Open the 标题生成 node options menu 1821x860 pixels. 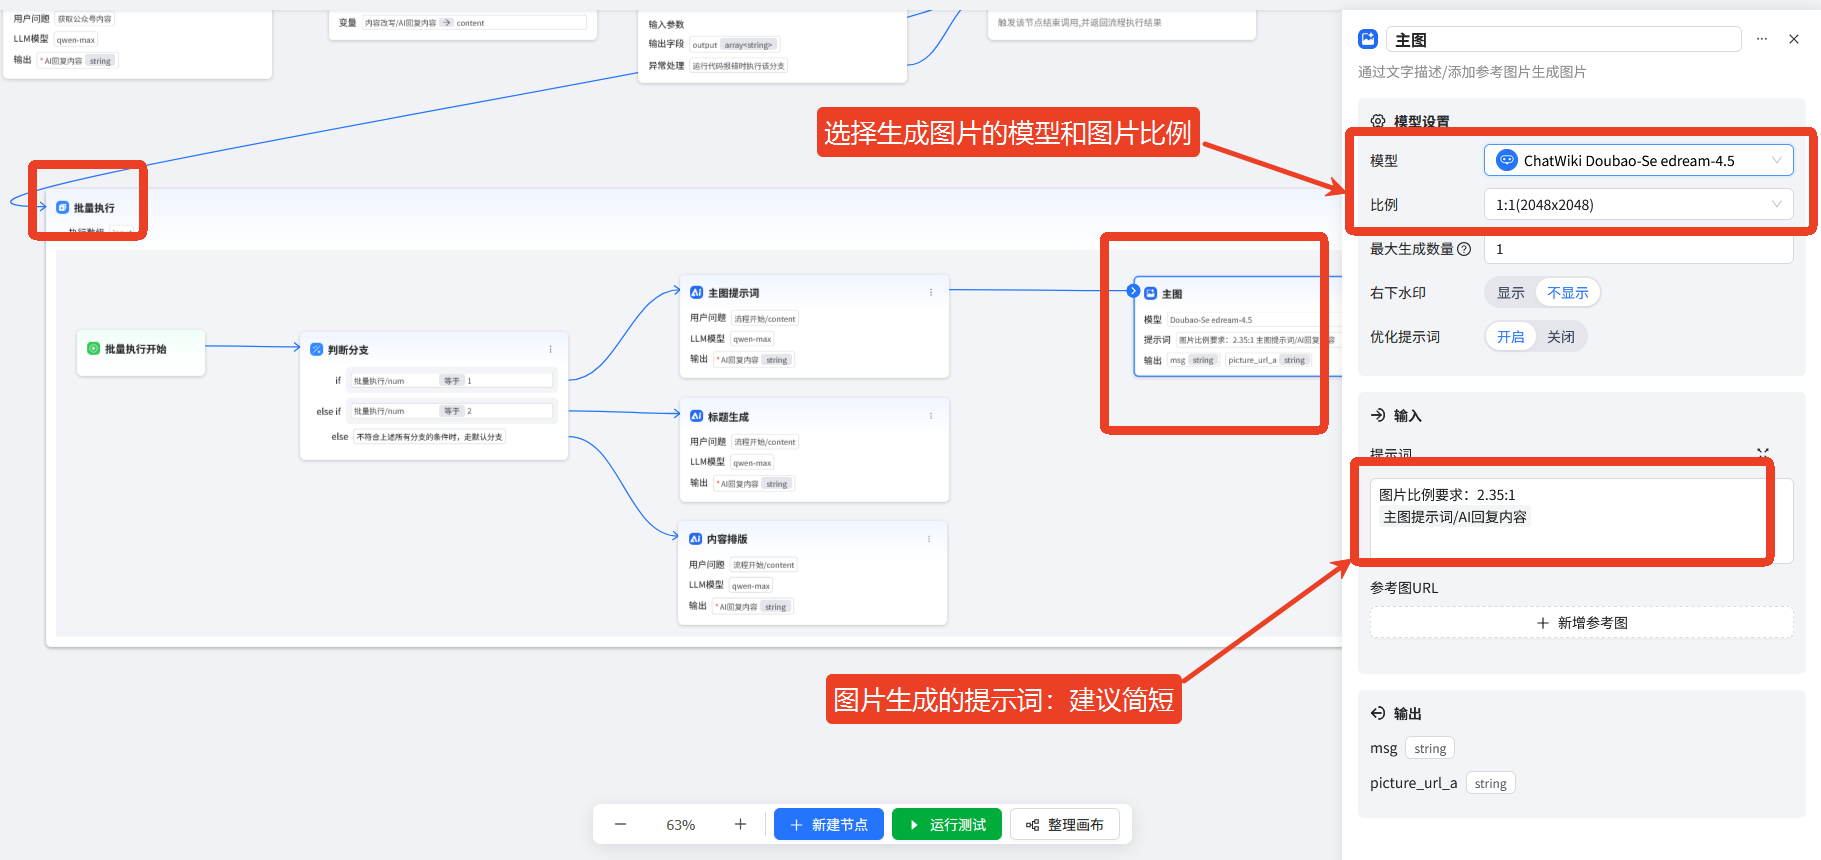pos(931,416)
